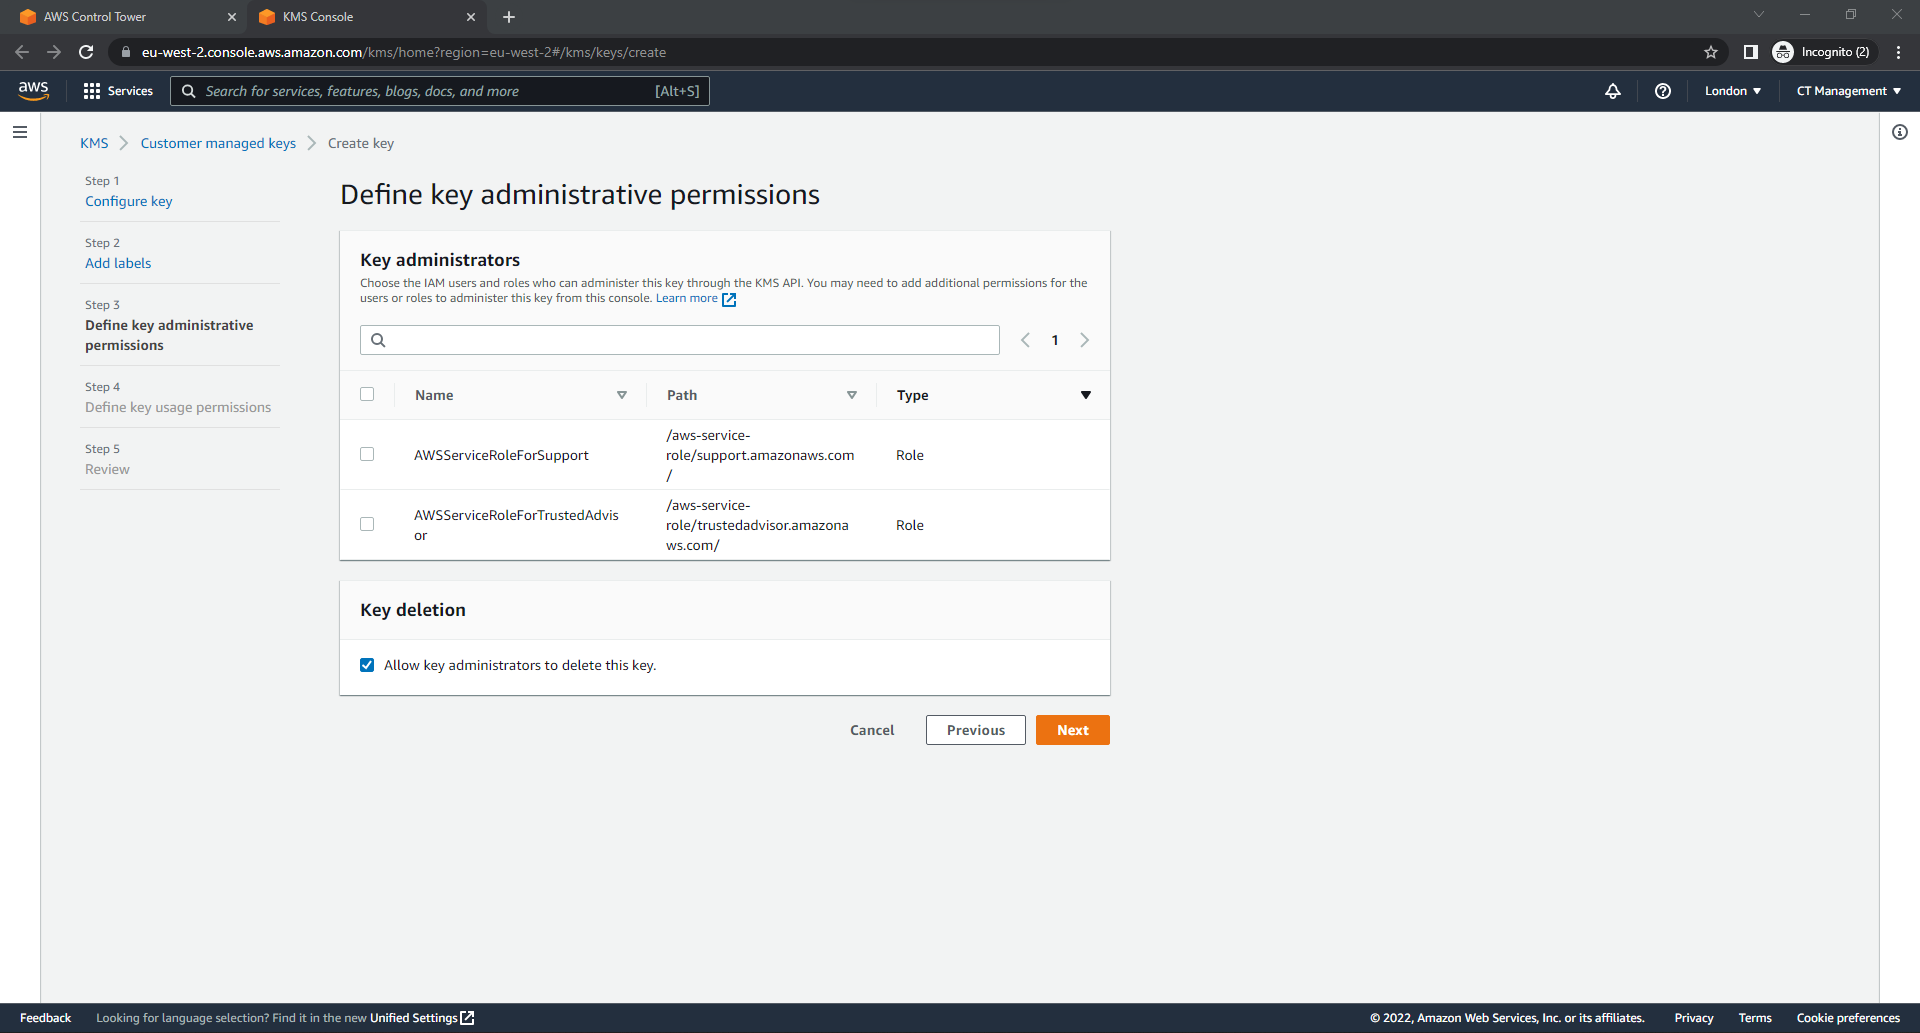The width and height of the screenshot is (1920, 1033).
Task: Select all key administrators checkbox
Action: (367, 394)
